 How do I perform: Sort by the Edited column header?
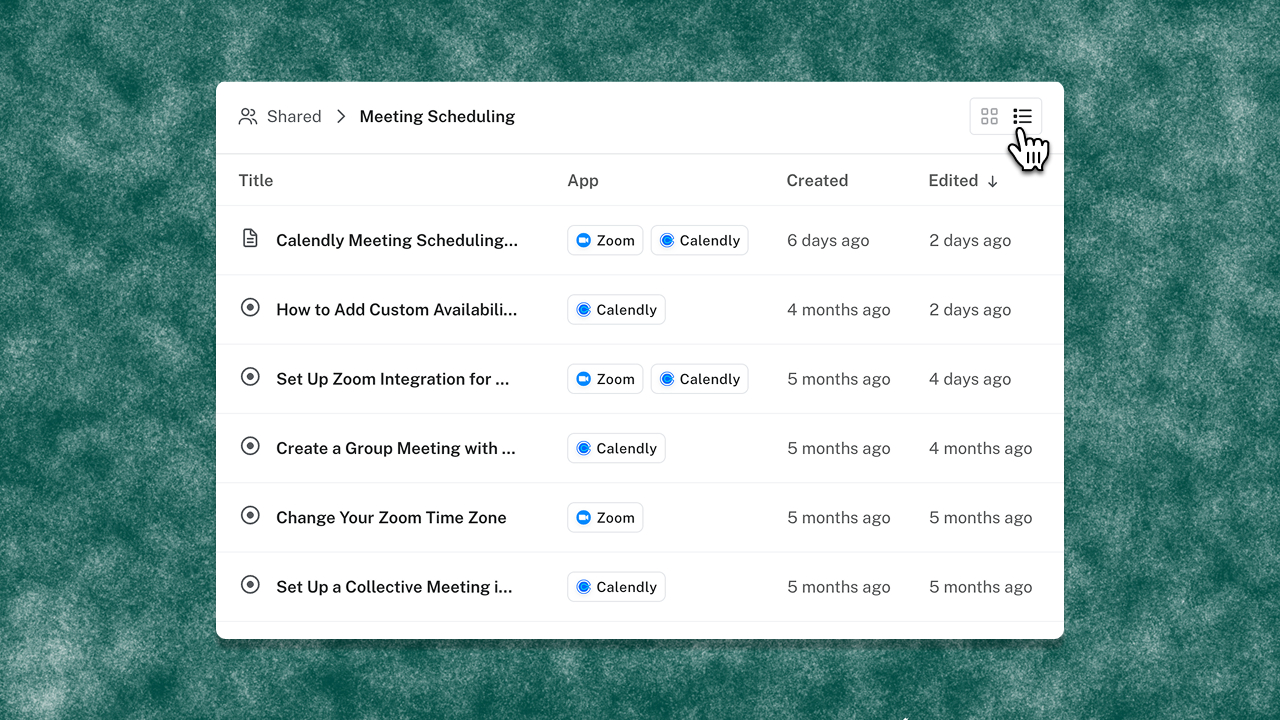click(953, 181)
